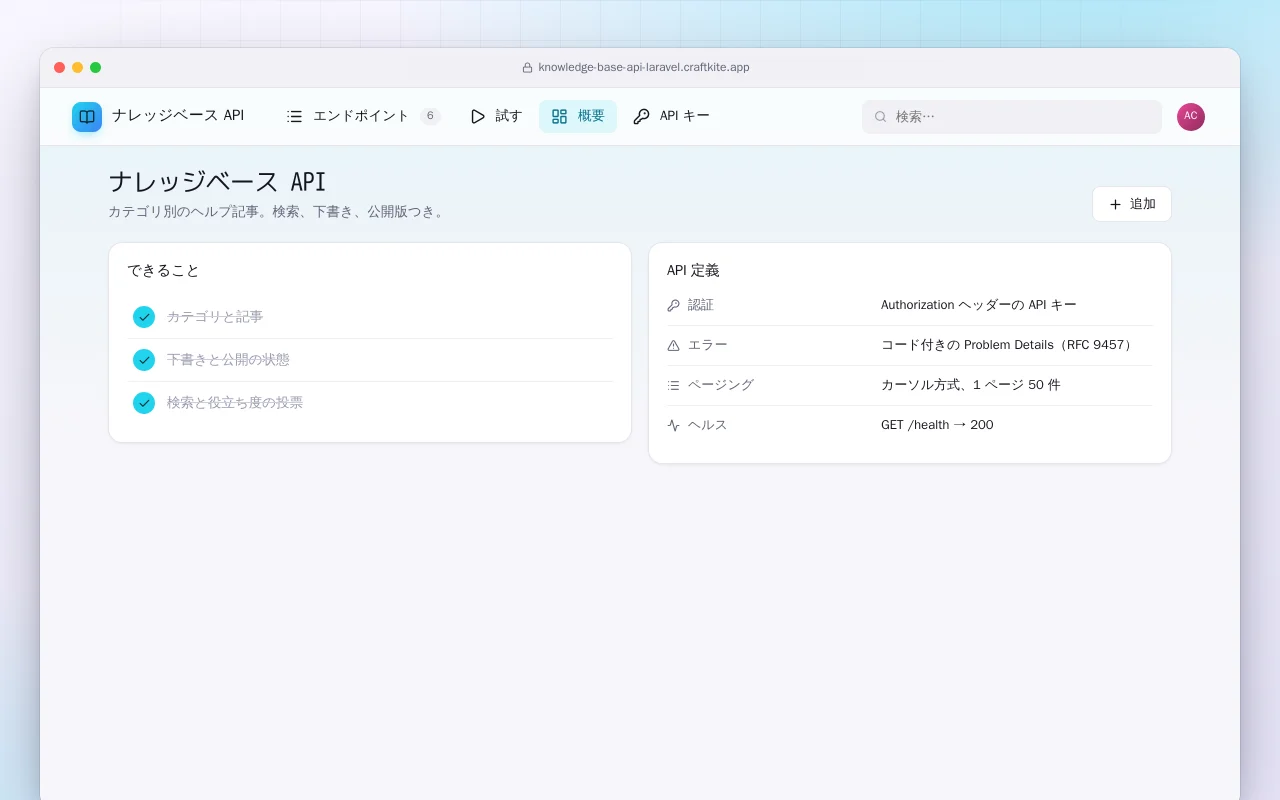Image resolution: width=1280 pixels, height=800 pixels.
Task: Toggle the 下書きと公開の状態 check circle
Action: [144, 360]
